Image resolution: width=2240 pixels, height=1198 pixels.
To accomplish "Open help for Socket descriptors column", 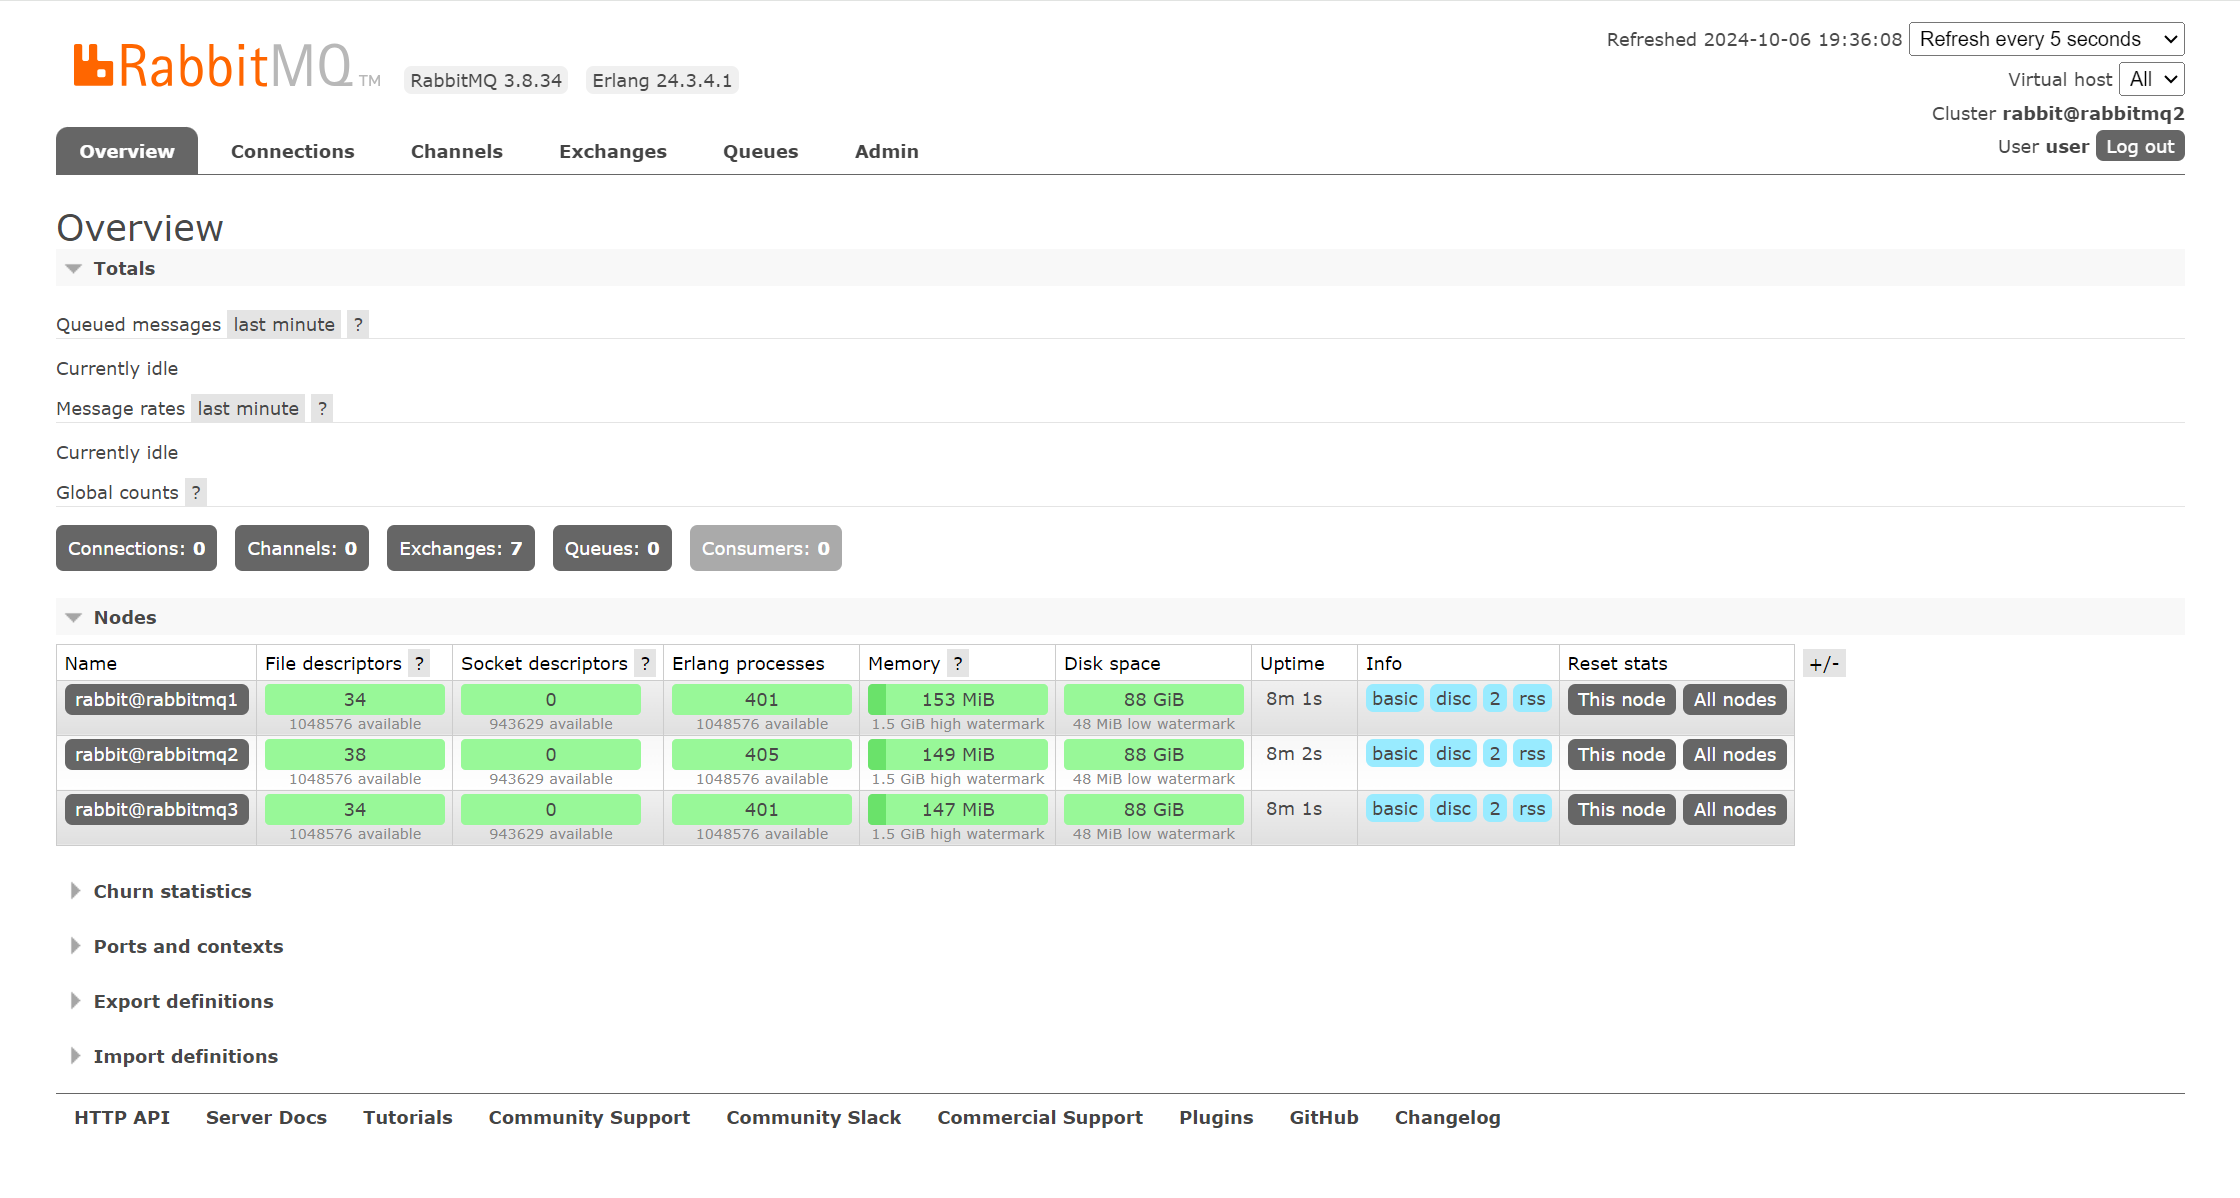I will pyautogui.click(x=646, y=663).
